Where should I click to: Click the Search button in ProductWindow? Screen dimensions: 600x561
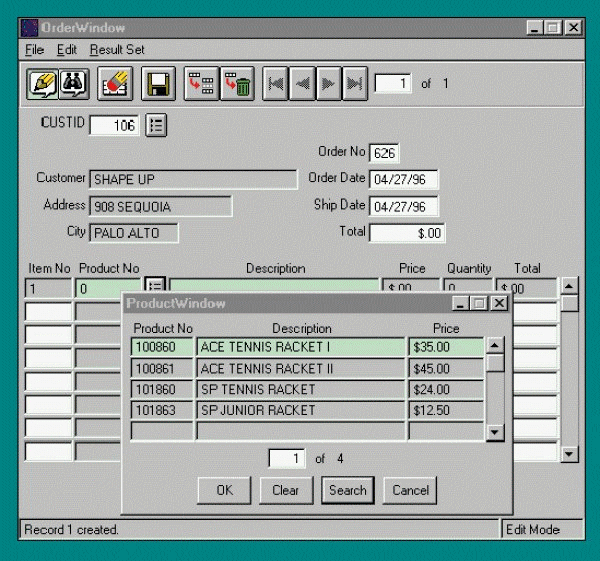(x=347, y=490)
